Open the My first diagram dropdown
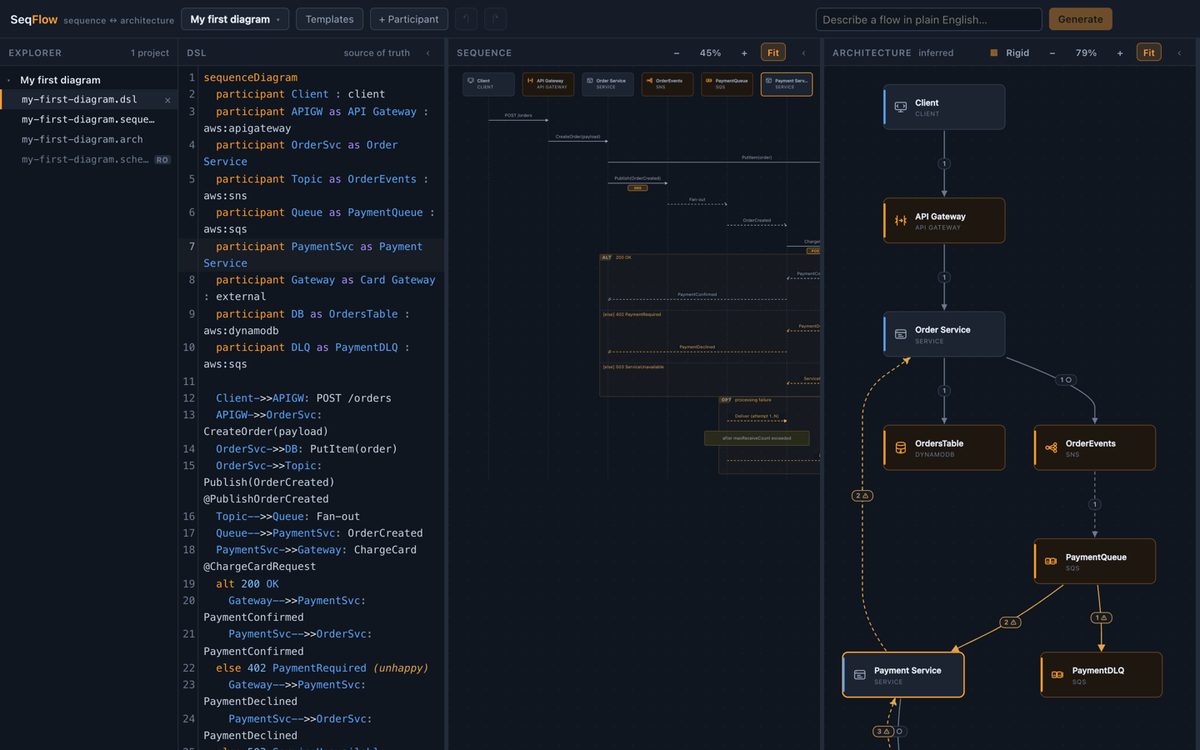 [x=235, y=19]
